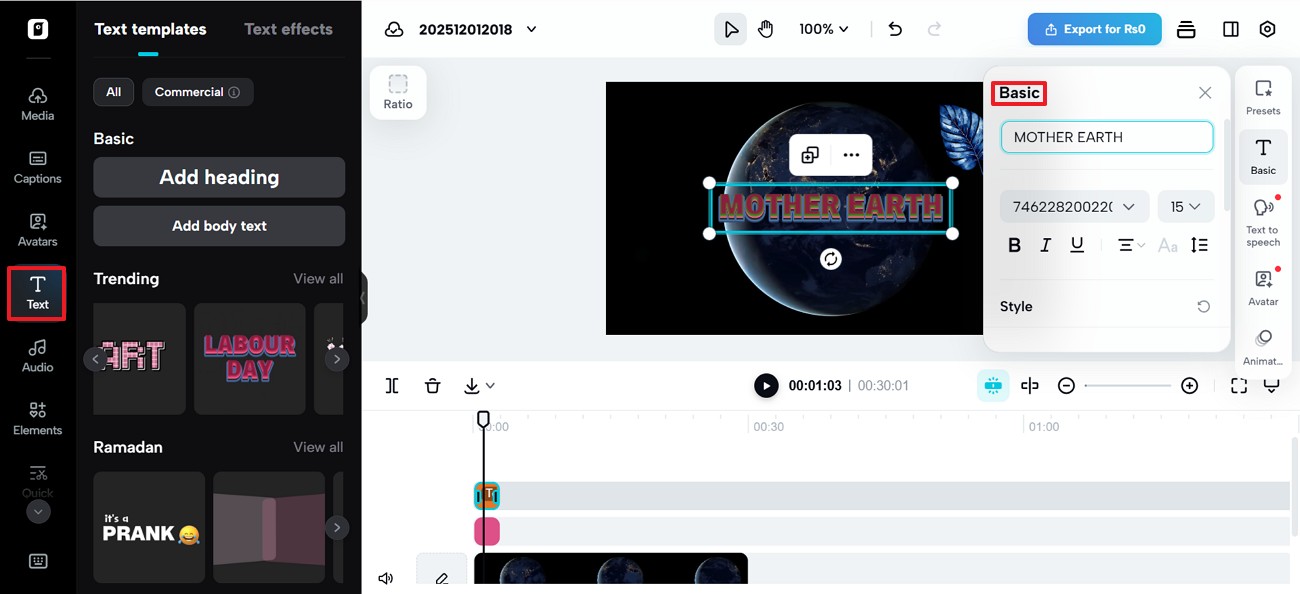The image size is (1300, 594).
Task: Switch to the Text effects tab
Action: pyautogui.click(x=288, y=29)
